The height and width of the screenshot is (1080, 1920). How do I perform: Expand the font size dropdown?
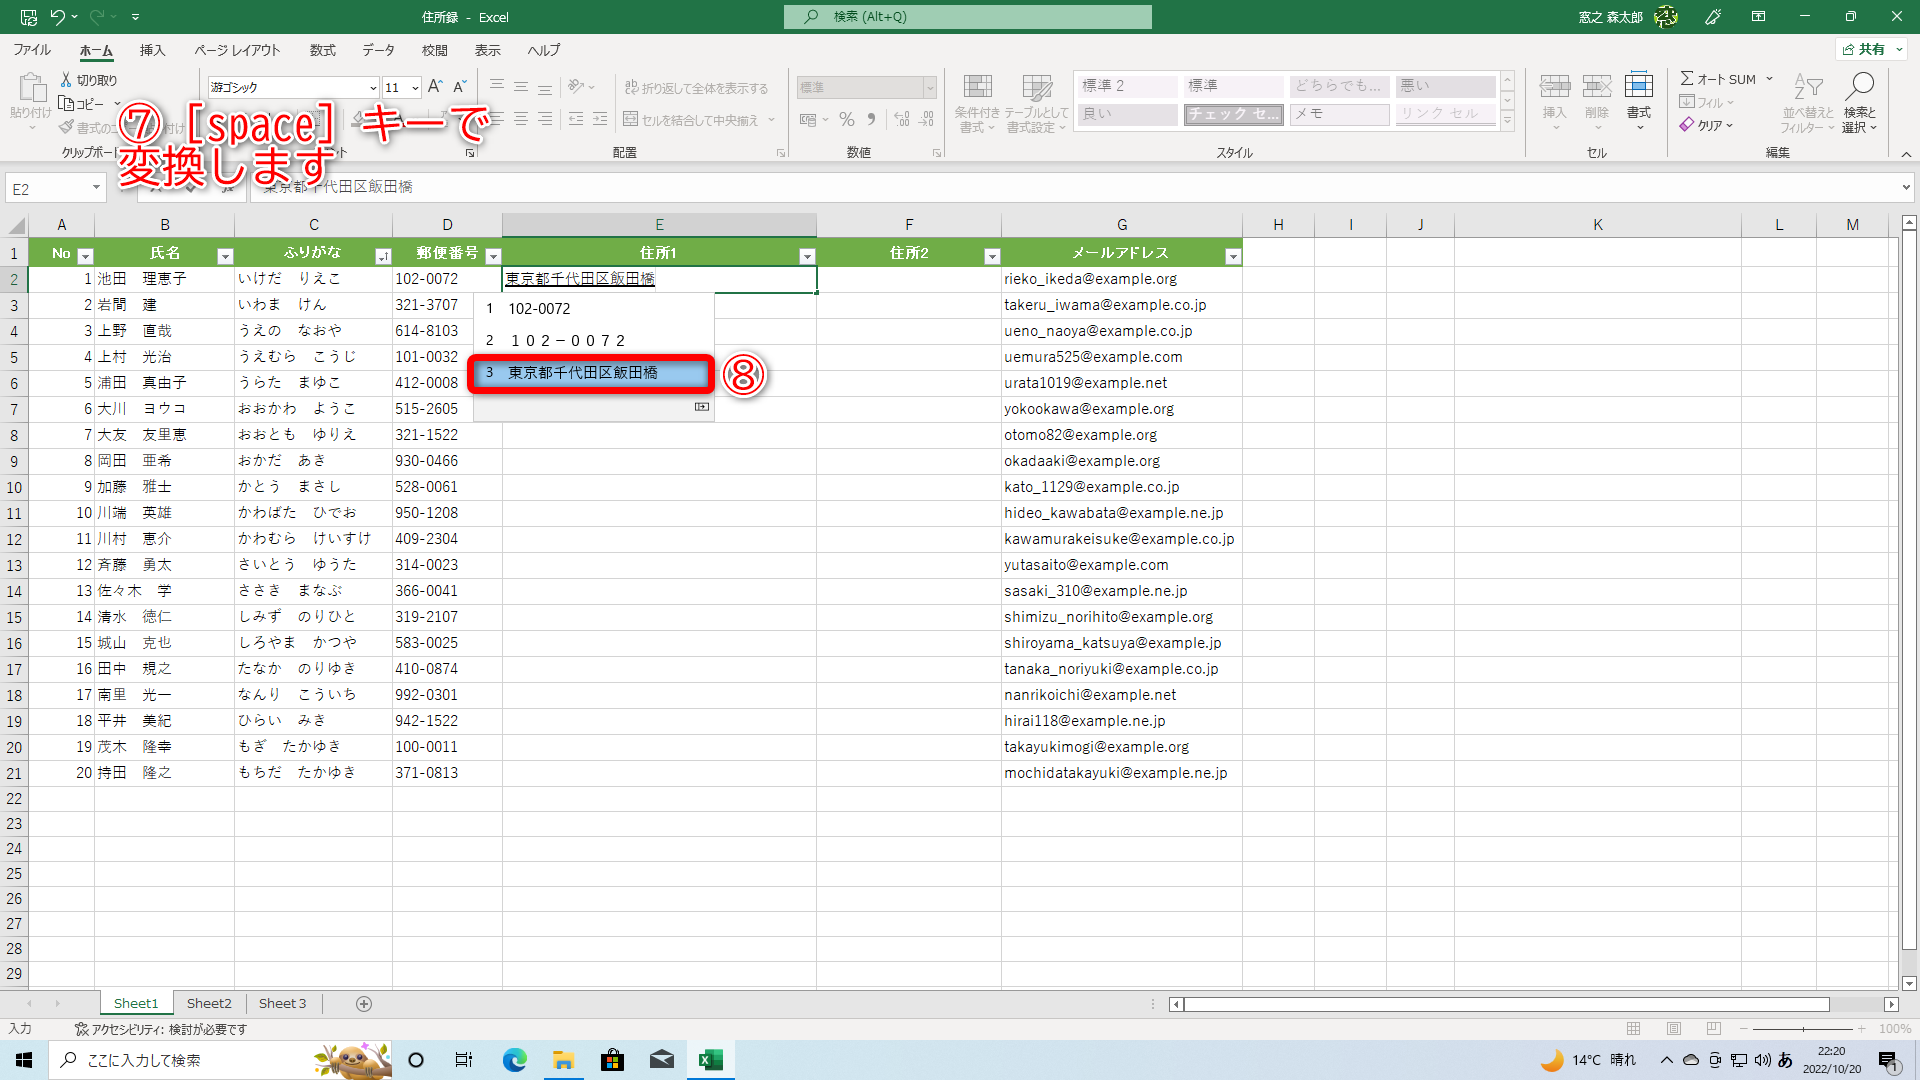pos(415,88)
